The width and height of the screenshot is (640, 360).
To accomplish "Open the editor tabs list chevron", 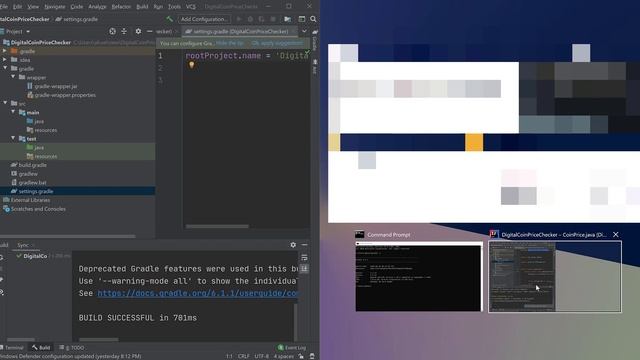I will (x=304, y=31).
